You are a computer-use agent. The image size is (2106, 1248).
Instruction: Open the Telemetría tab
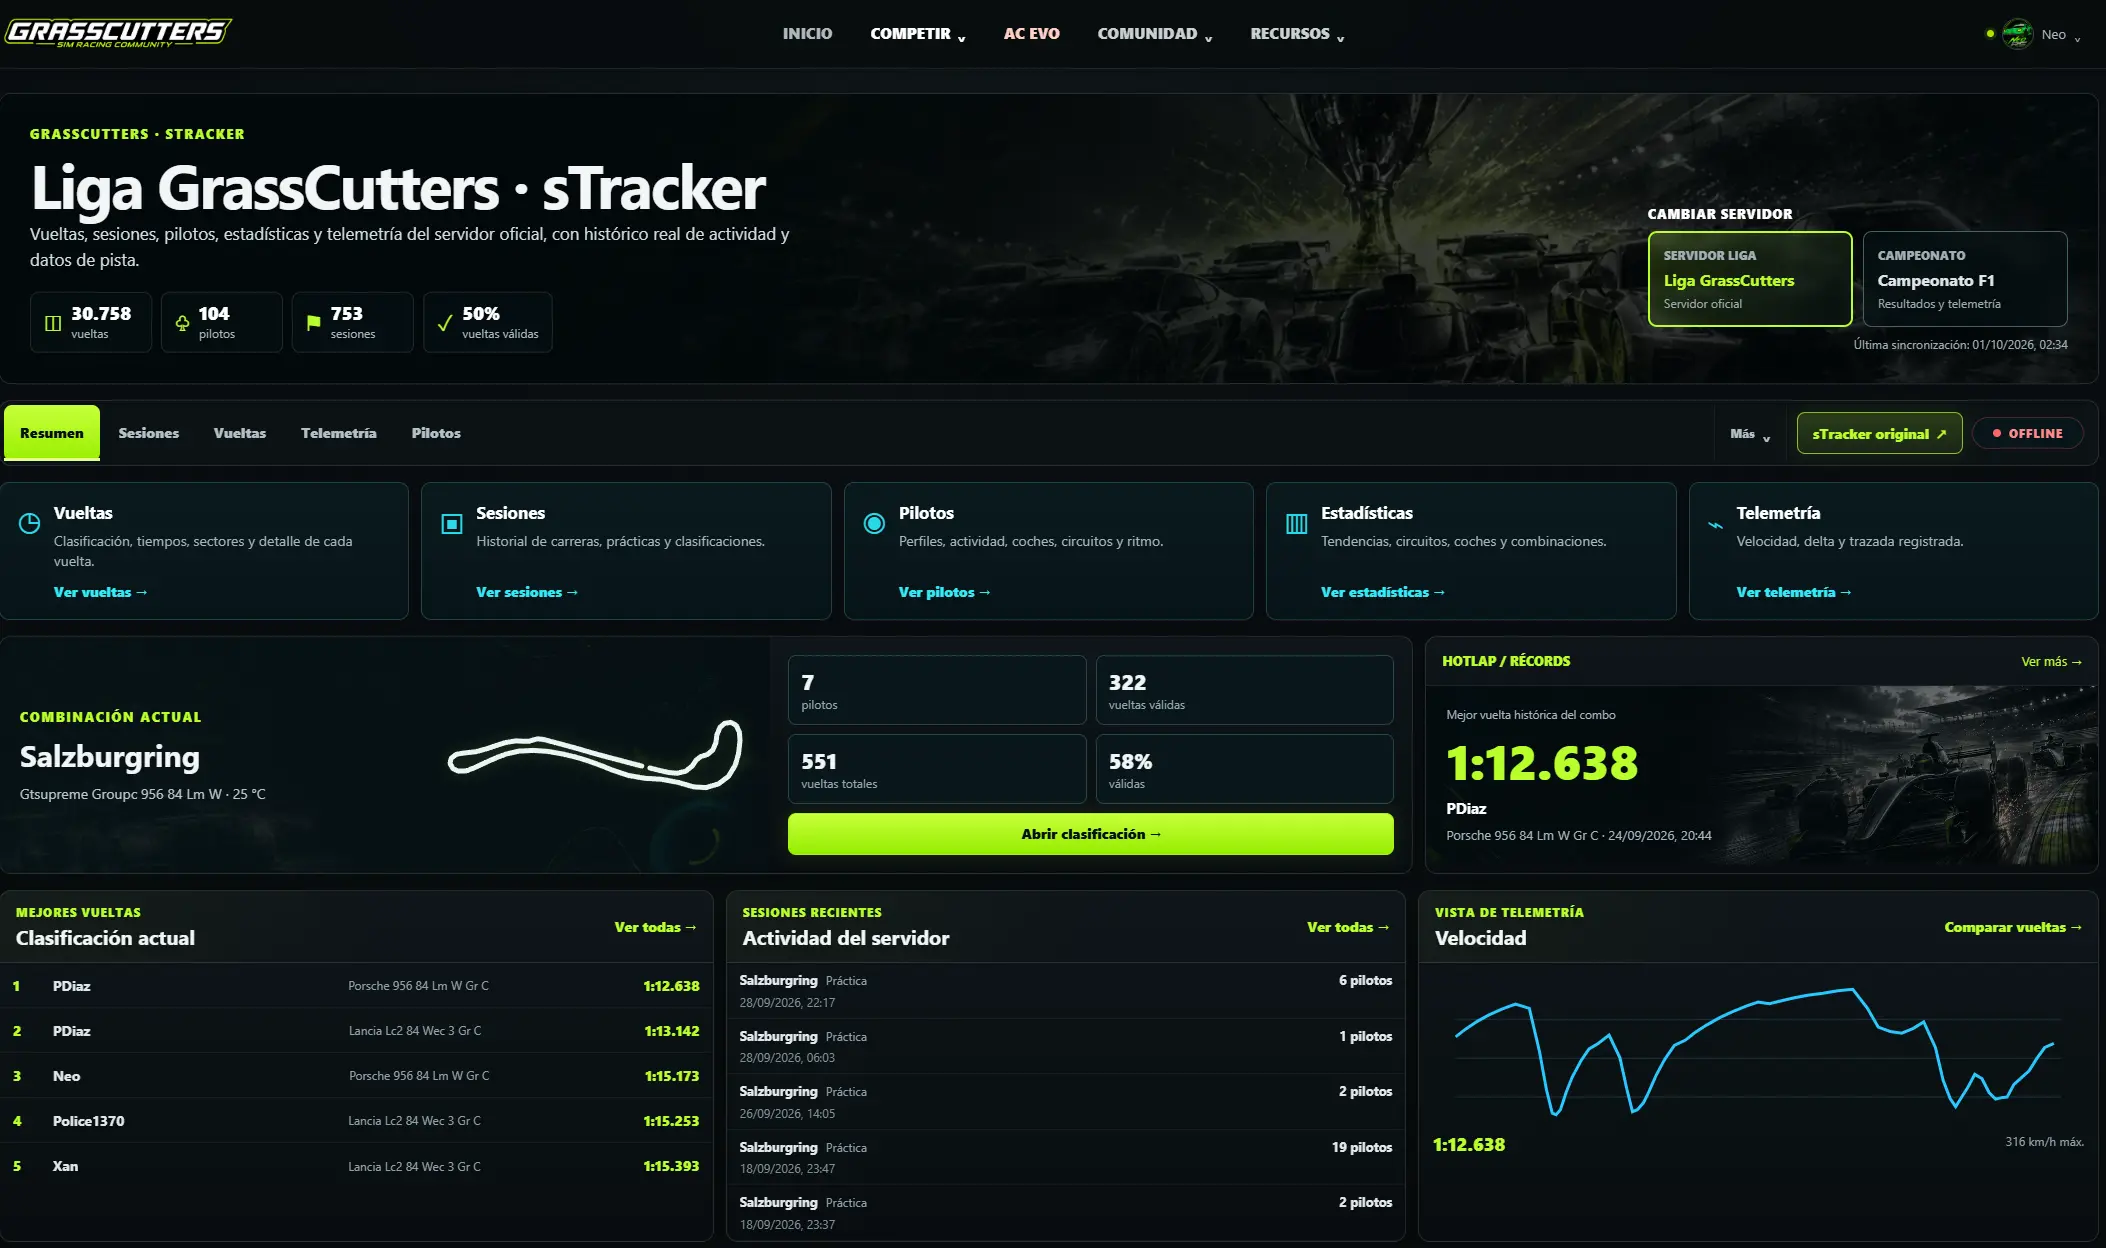(x=339, y=433)
